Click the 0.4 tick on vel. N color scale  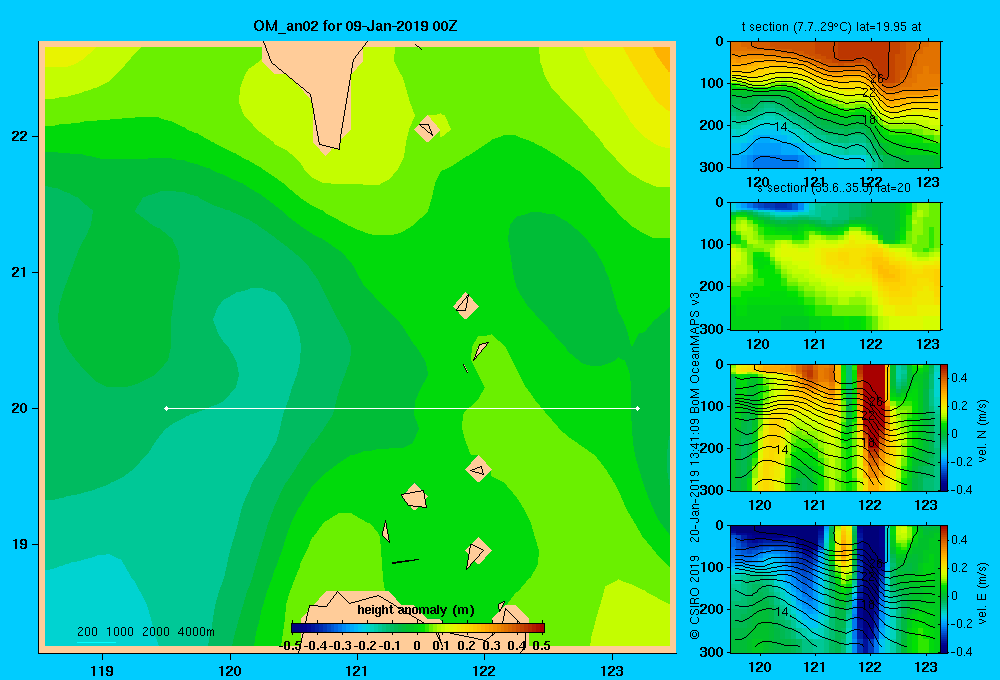(959, 378)
